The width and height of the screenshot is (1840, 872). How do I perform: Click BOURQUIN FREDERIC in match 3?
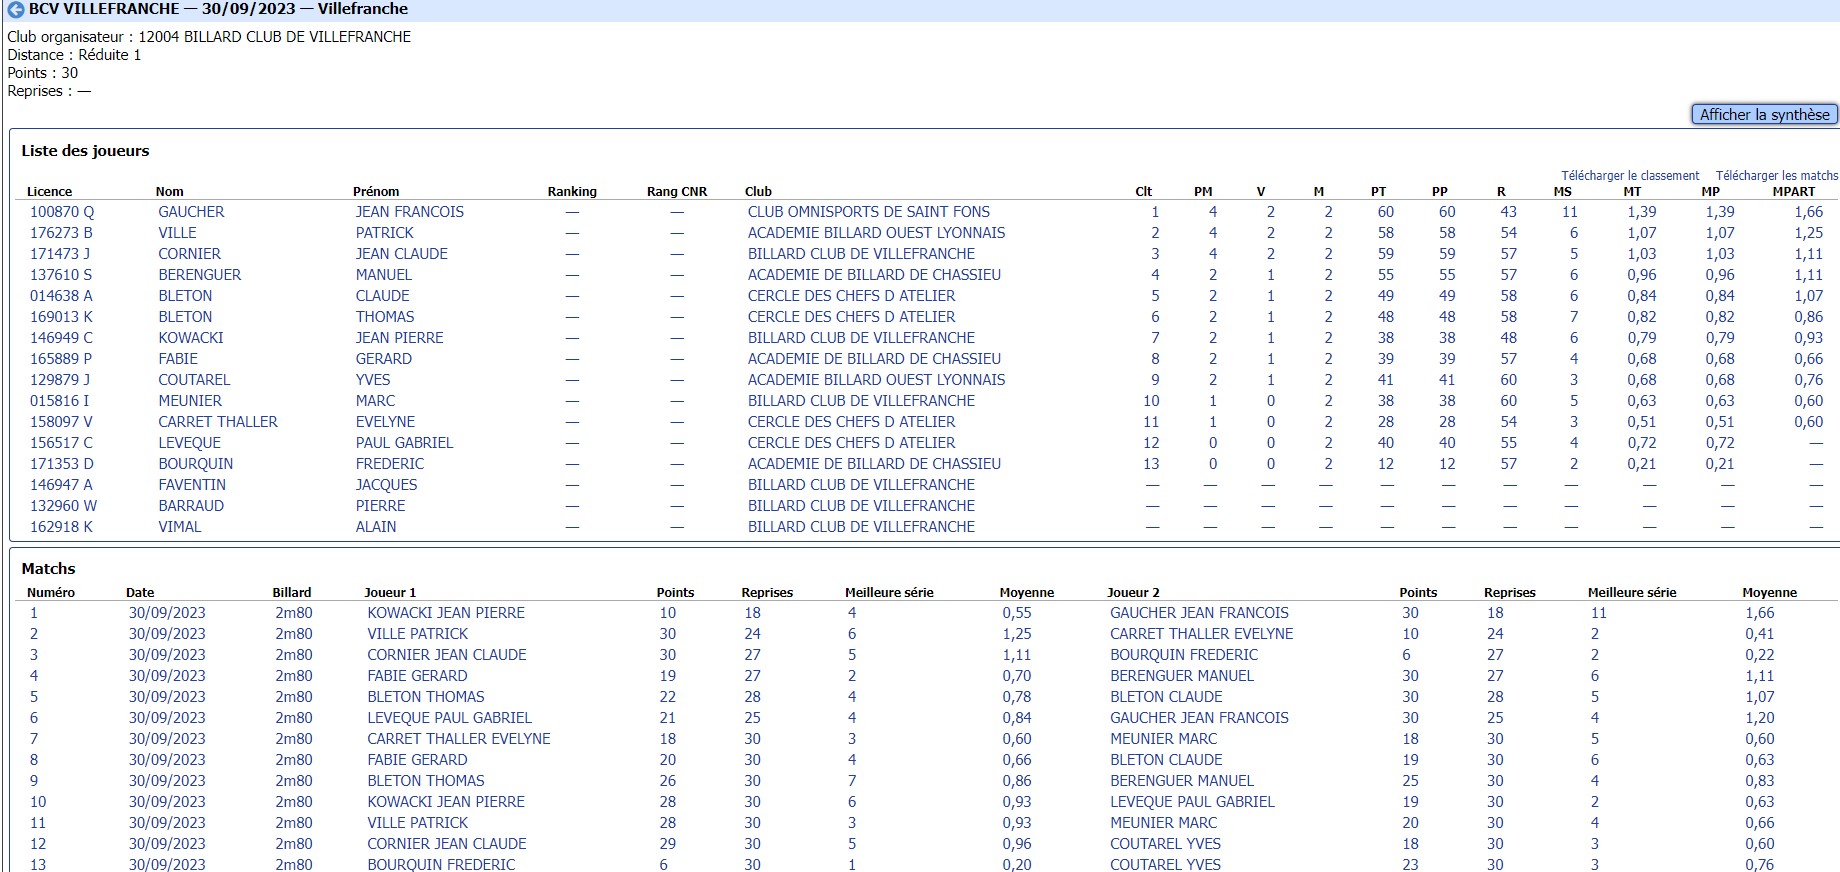[1184, 655]
